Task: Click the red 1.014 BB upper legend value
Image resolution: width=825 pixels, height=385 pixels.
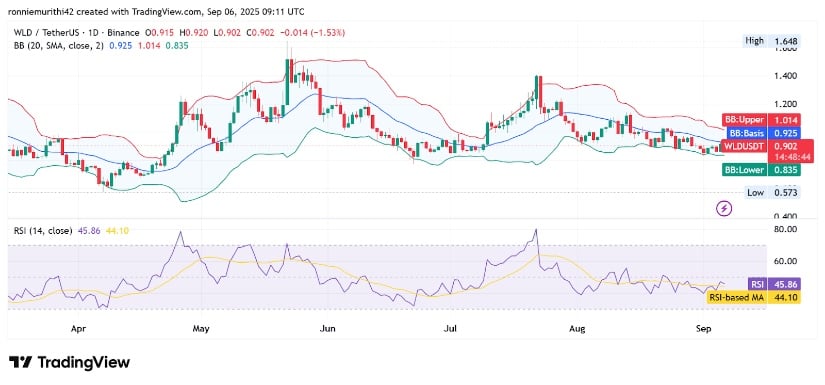Action: pos(148,46)
